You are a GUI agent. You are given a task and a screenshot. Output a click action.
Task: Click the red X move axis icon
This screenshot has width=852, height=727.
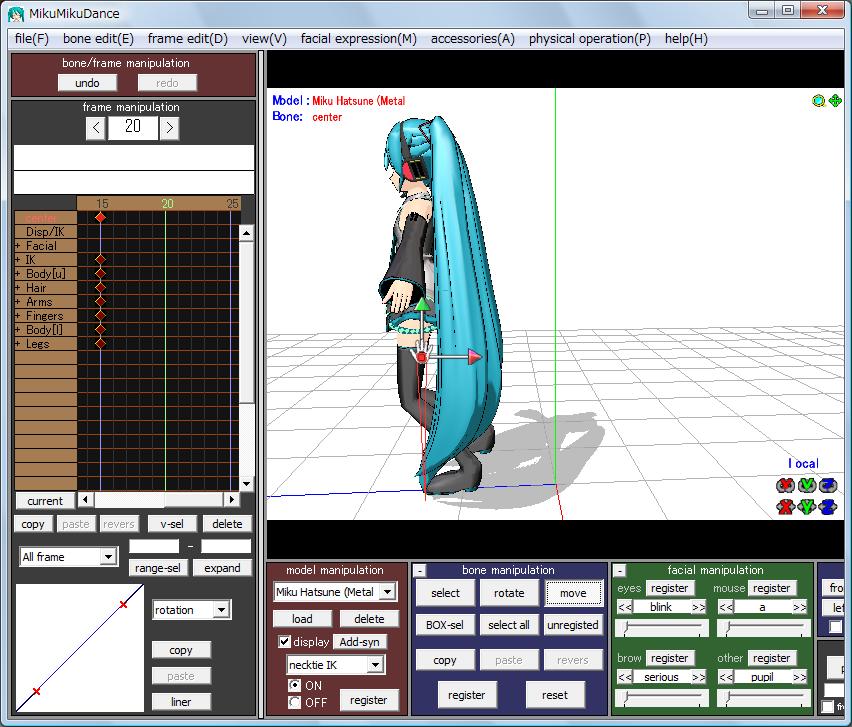[x=785, y=507]
